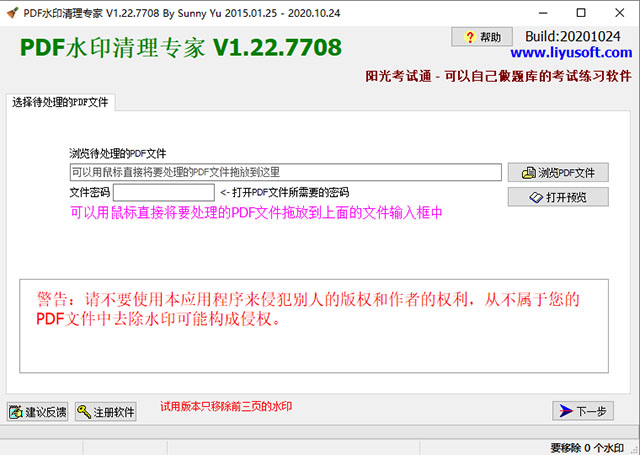Screen dimensions: 640x455
Task: Close the PDF水印清理专家 window
Action: [x=620, y=13]
